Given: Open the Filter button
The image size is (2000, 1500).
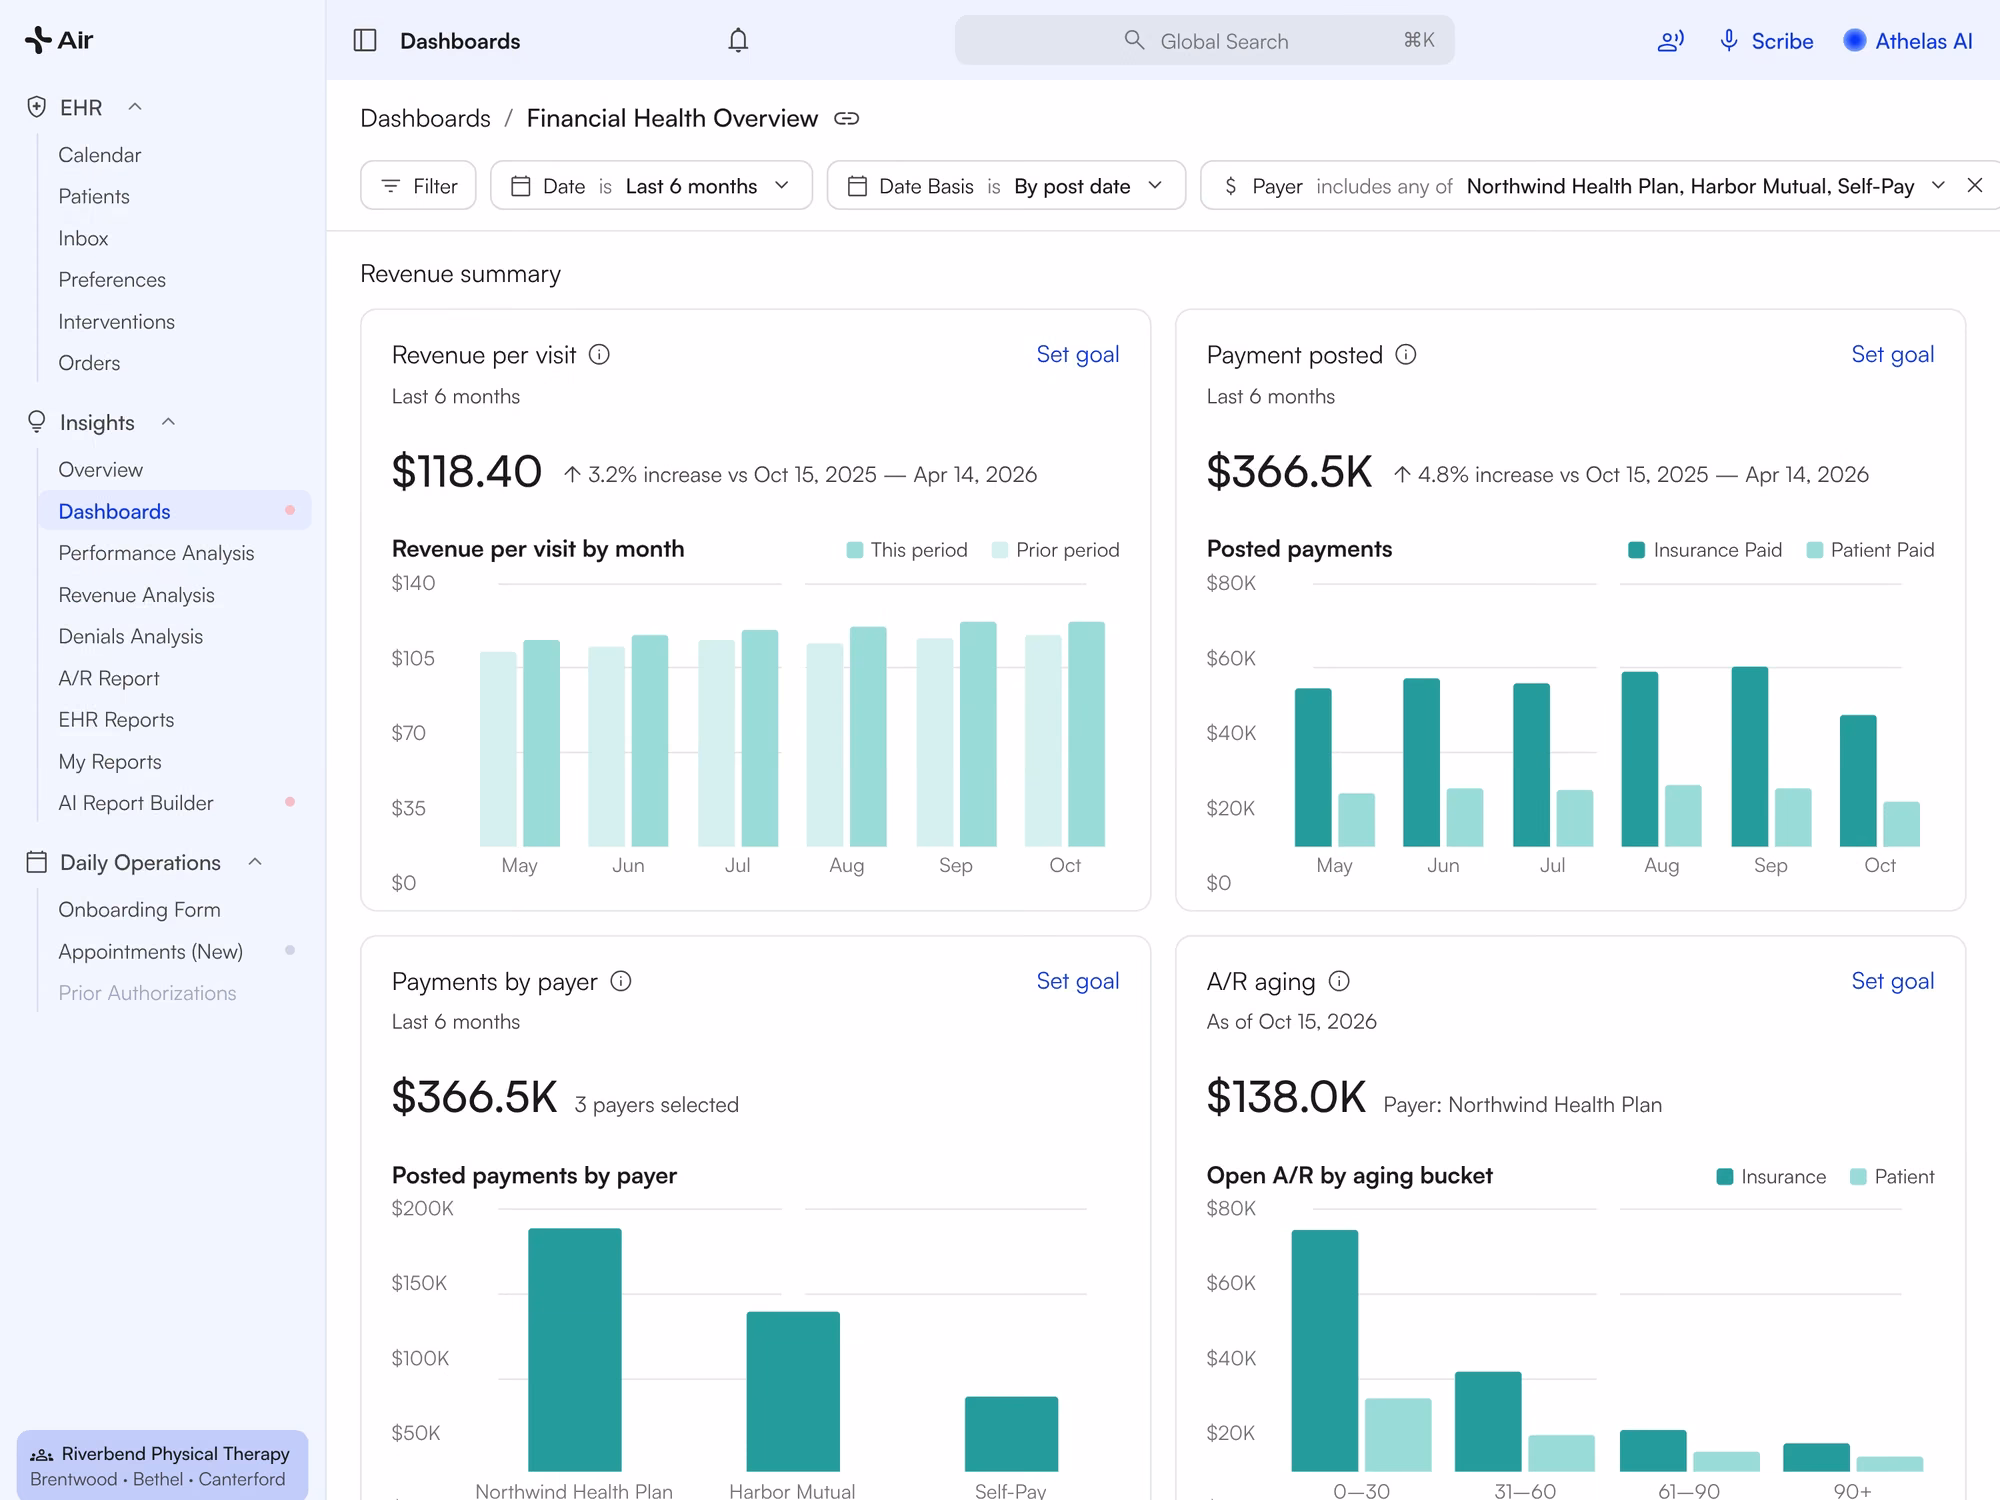Looking at the screenshot, I should [x=418, y=186].
